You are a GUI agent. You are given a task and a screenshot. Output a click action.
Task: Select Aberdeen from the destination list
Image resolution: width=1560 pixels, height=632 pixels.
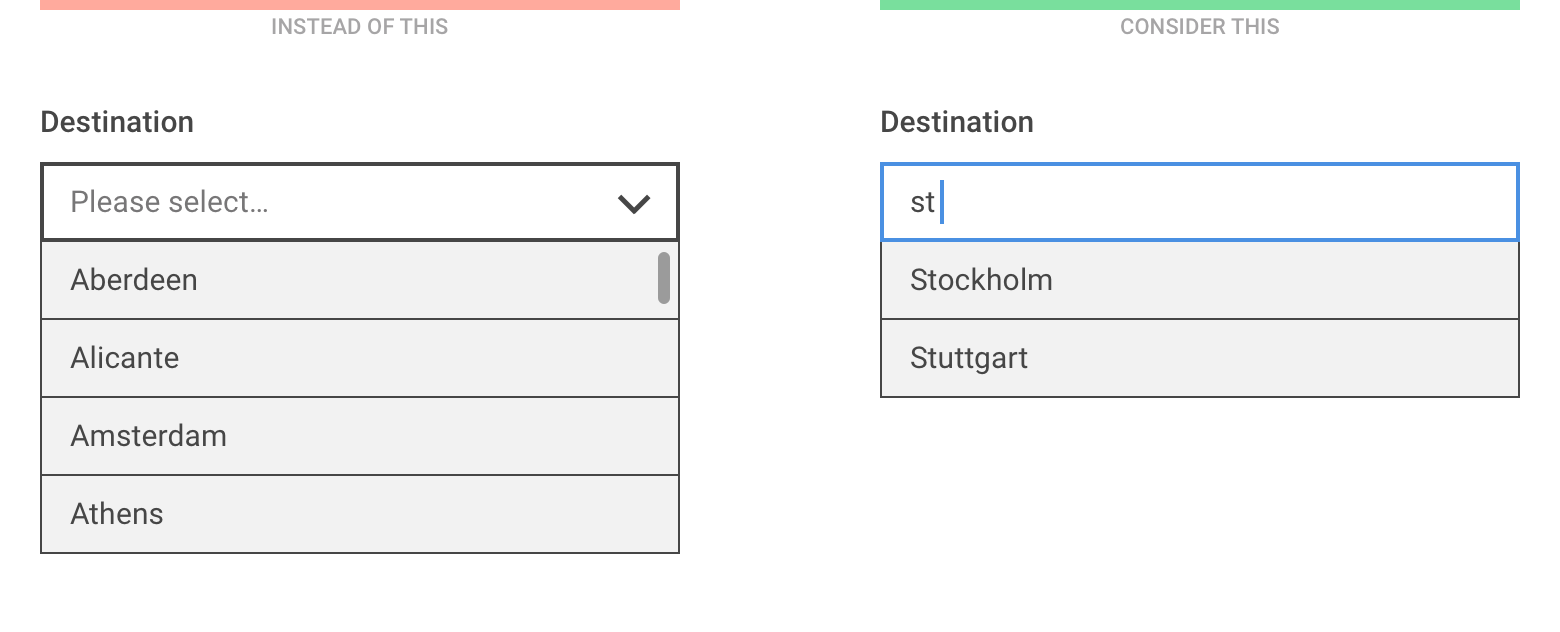[x=134, y=280]
